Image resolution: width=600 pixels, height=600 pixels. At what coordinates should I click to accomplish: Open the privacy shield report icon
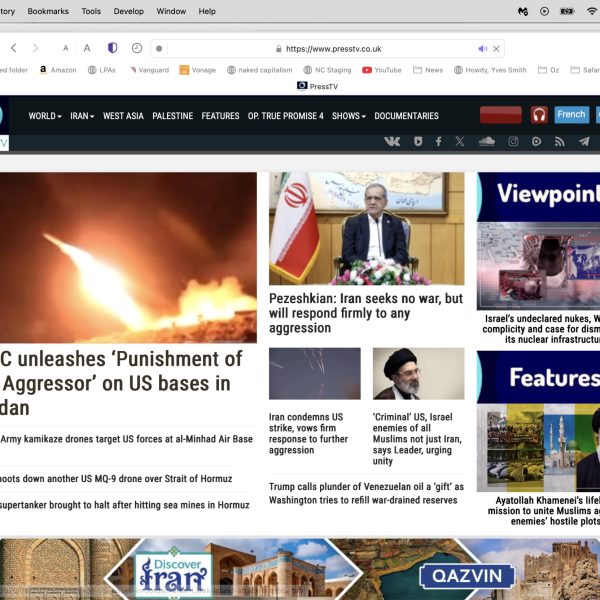click(x=112, y=48)
